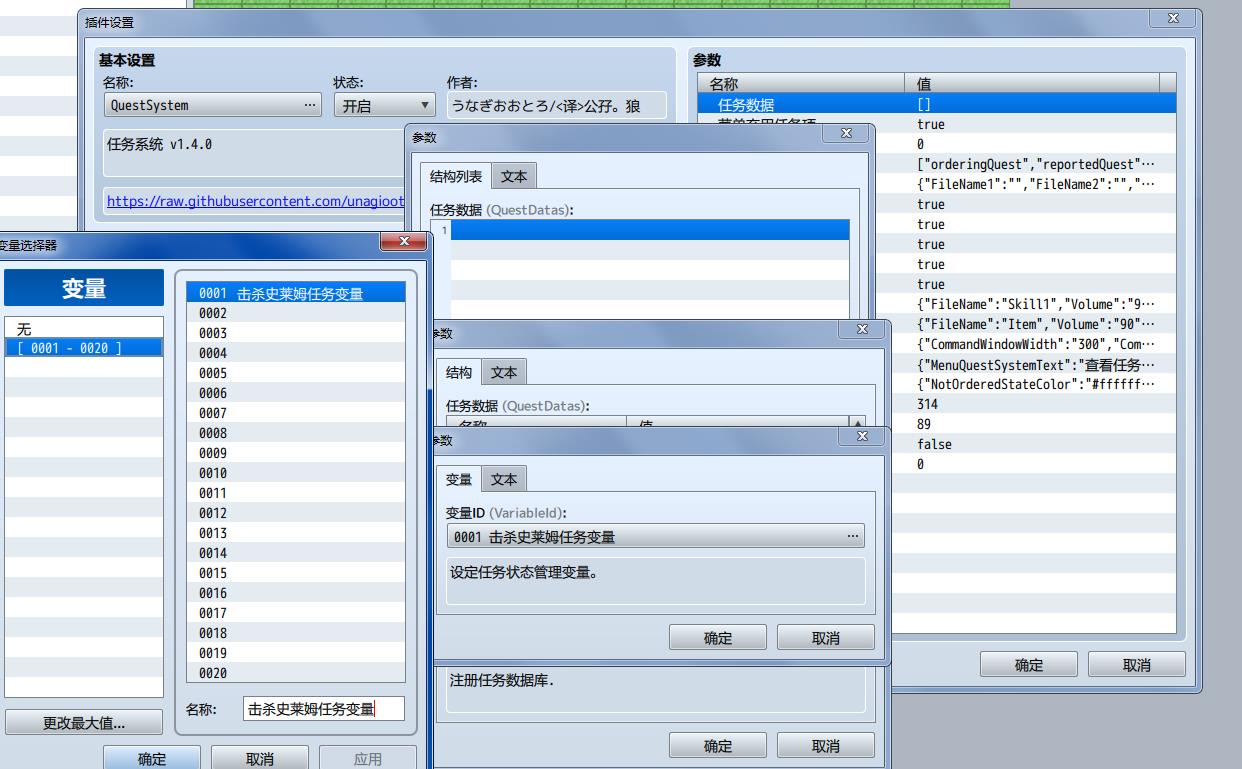
Task: Switch to the 结构列表 tab
Action: tap(456, 176)
